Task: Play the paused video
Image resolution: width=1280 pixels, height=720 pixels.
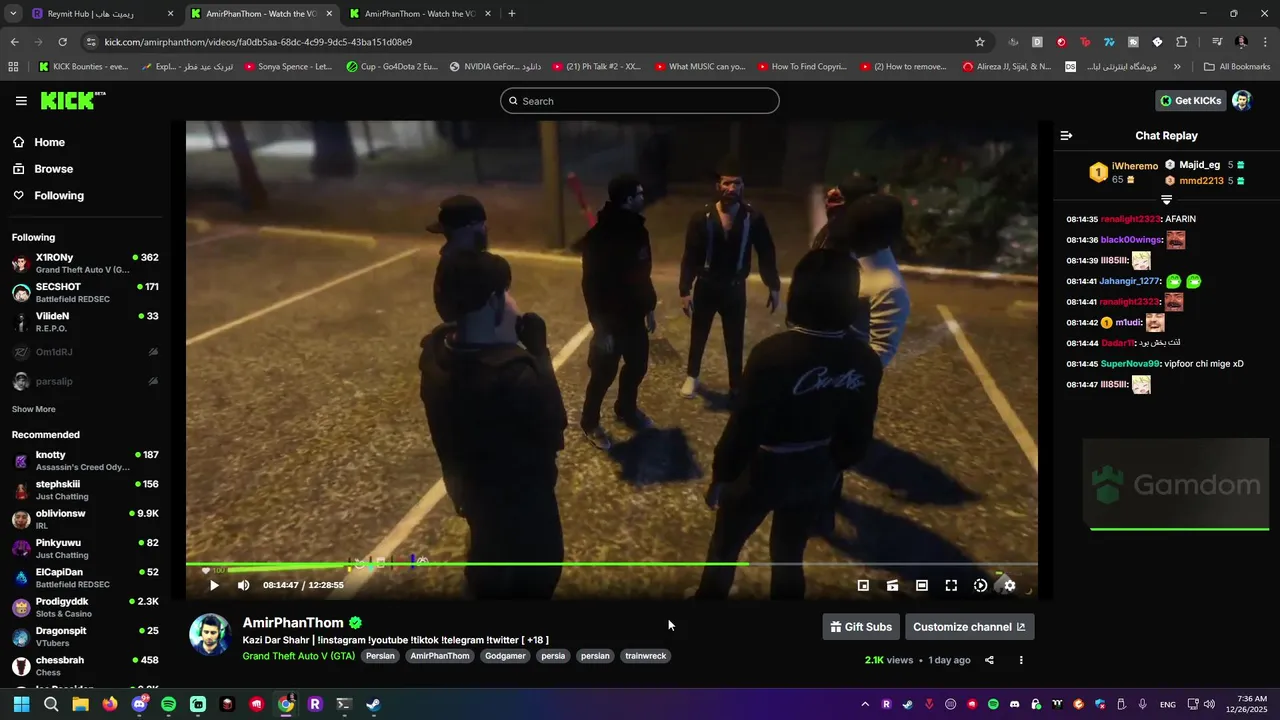Action: (x=214, y=585)
